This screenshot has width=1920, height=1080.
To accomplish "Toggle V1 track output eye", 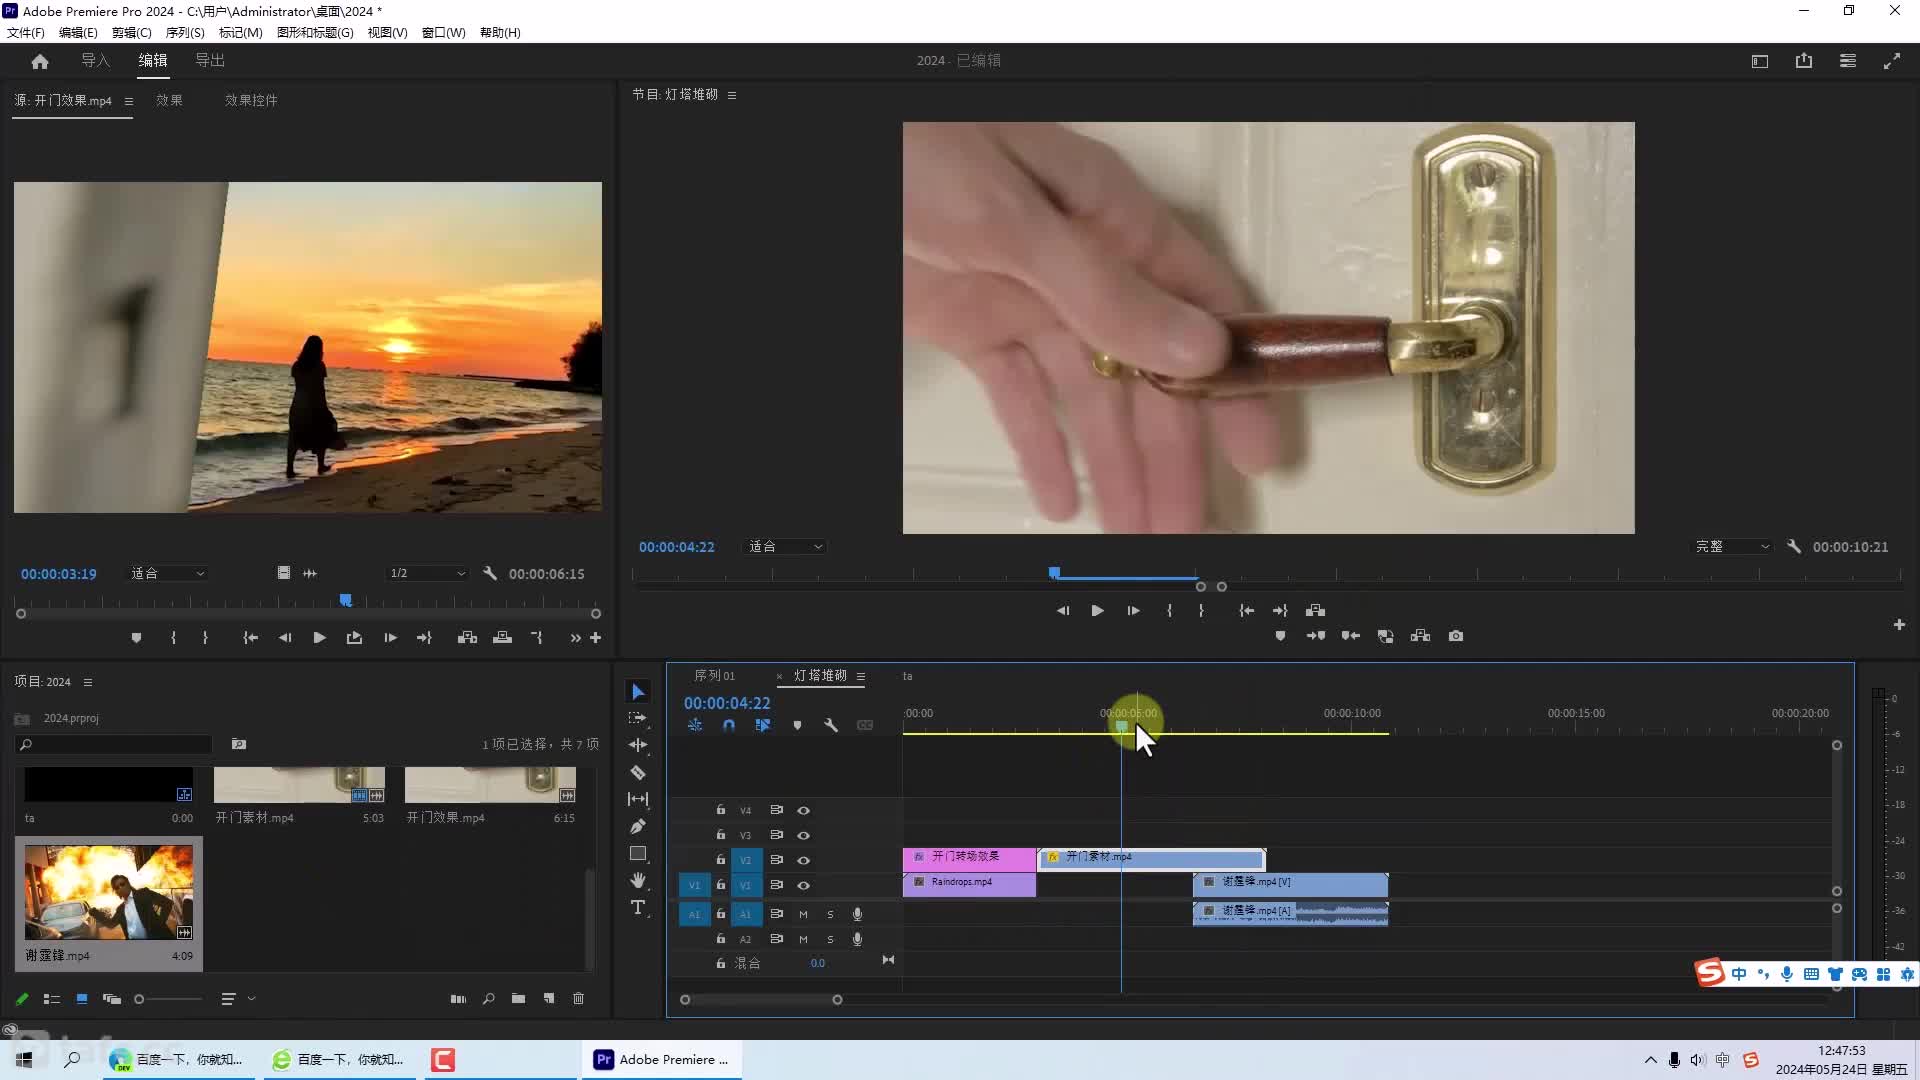I will tap(803, 886).
